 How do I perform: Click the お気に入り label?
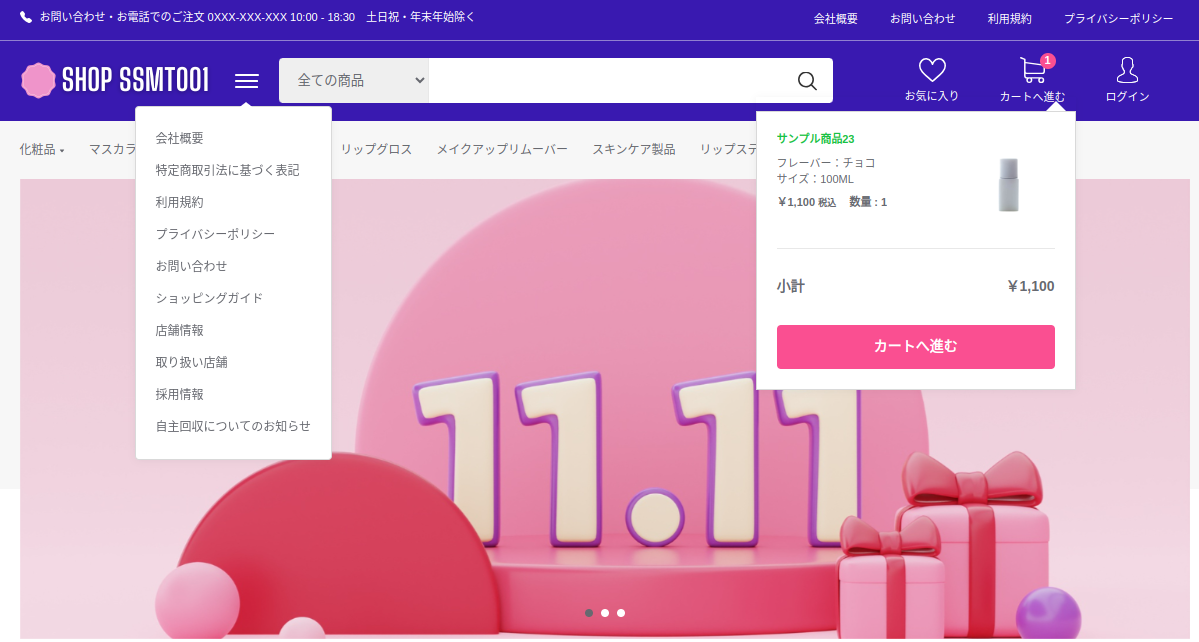click(931, 96)
